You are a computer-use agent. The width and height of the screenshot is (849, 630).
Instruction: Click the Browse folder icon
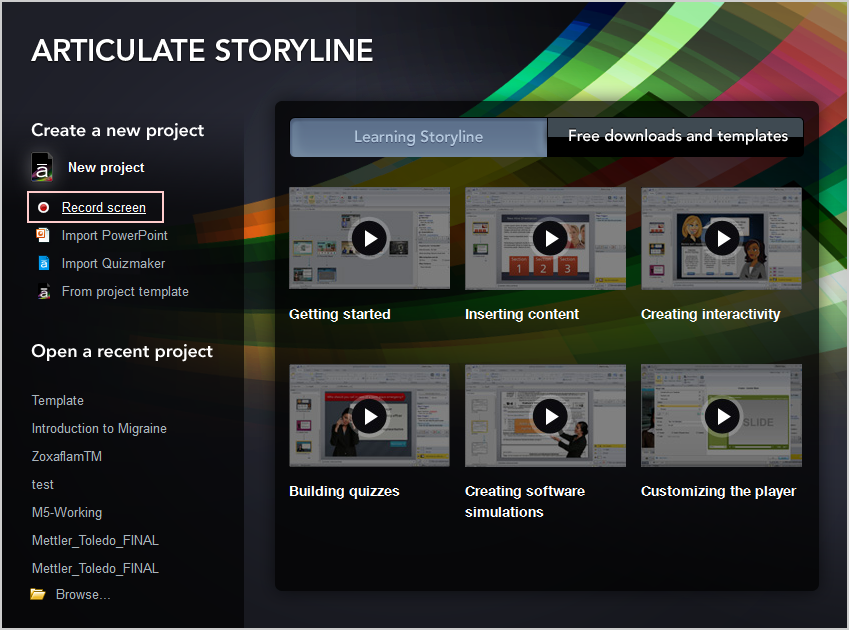coord(38,593)
